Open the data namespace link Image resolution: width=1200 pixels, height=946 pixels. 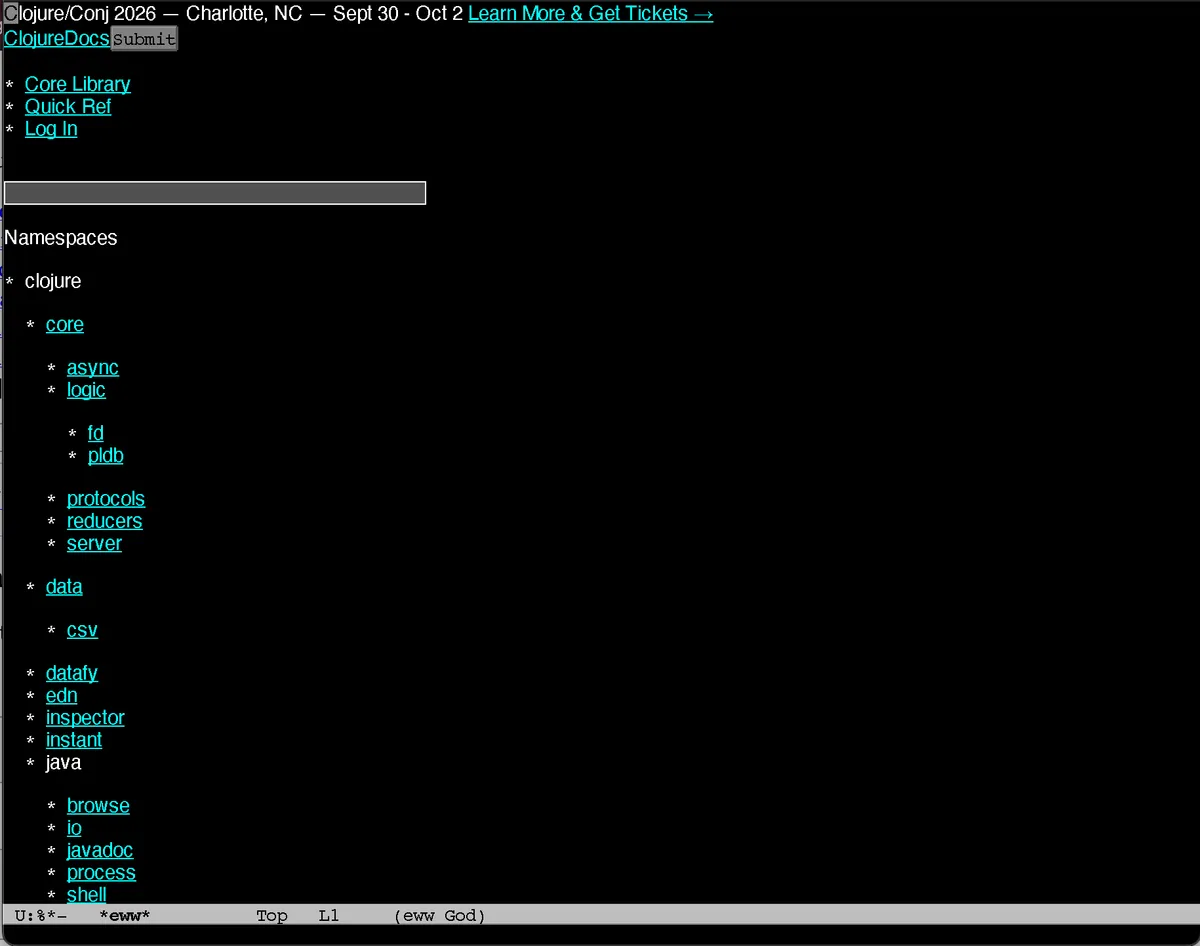click(x=64, y=587)
